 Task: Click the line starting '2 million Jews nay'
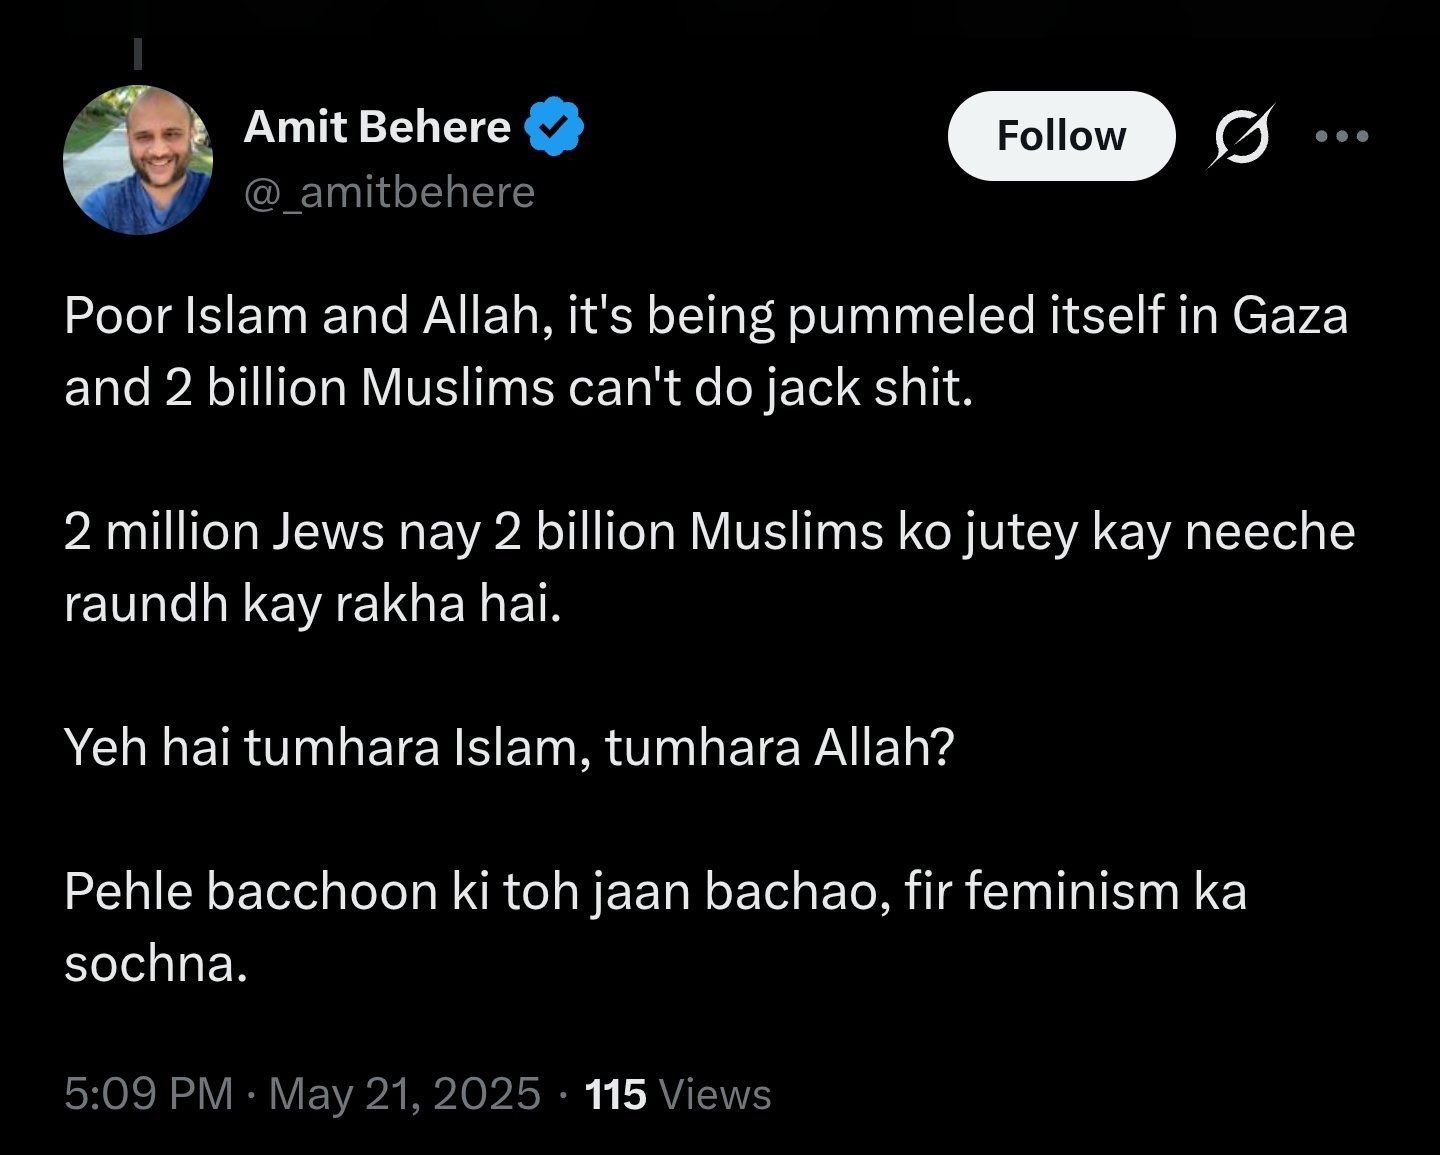pos(710,532)
